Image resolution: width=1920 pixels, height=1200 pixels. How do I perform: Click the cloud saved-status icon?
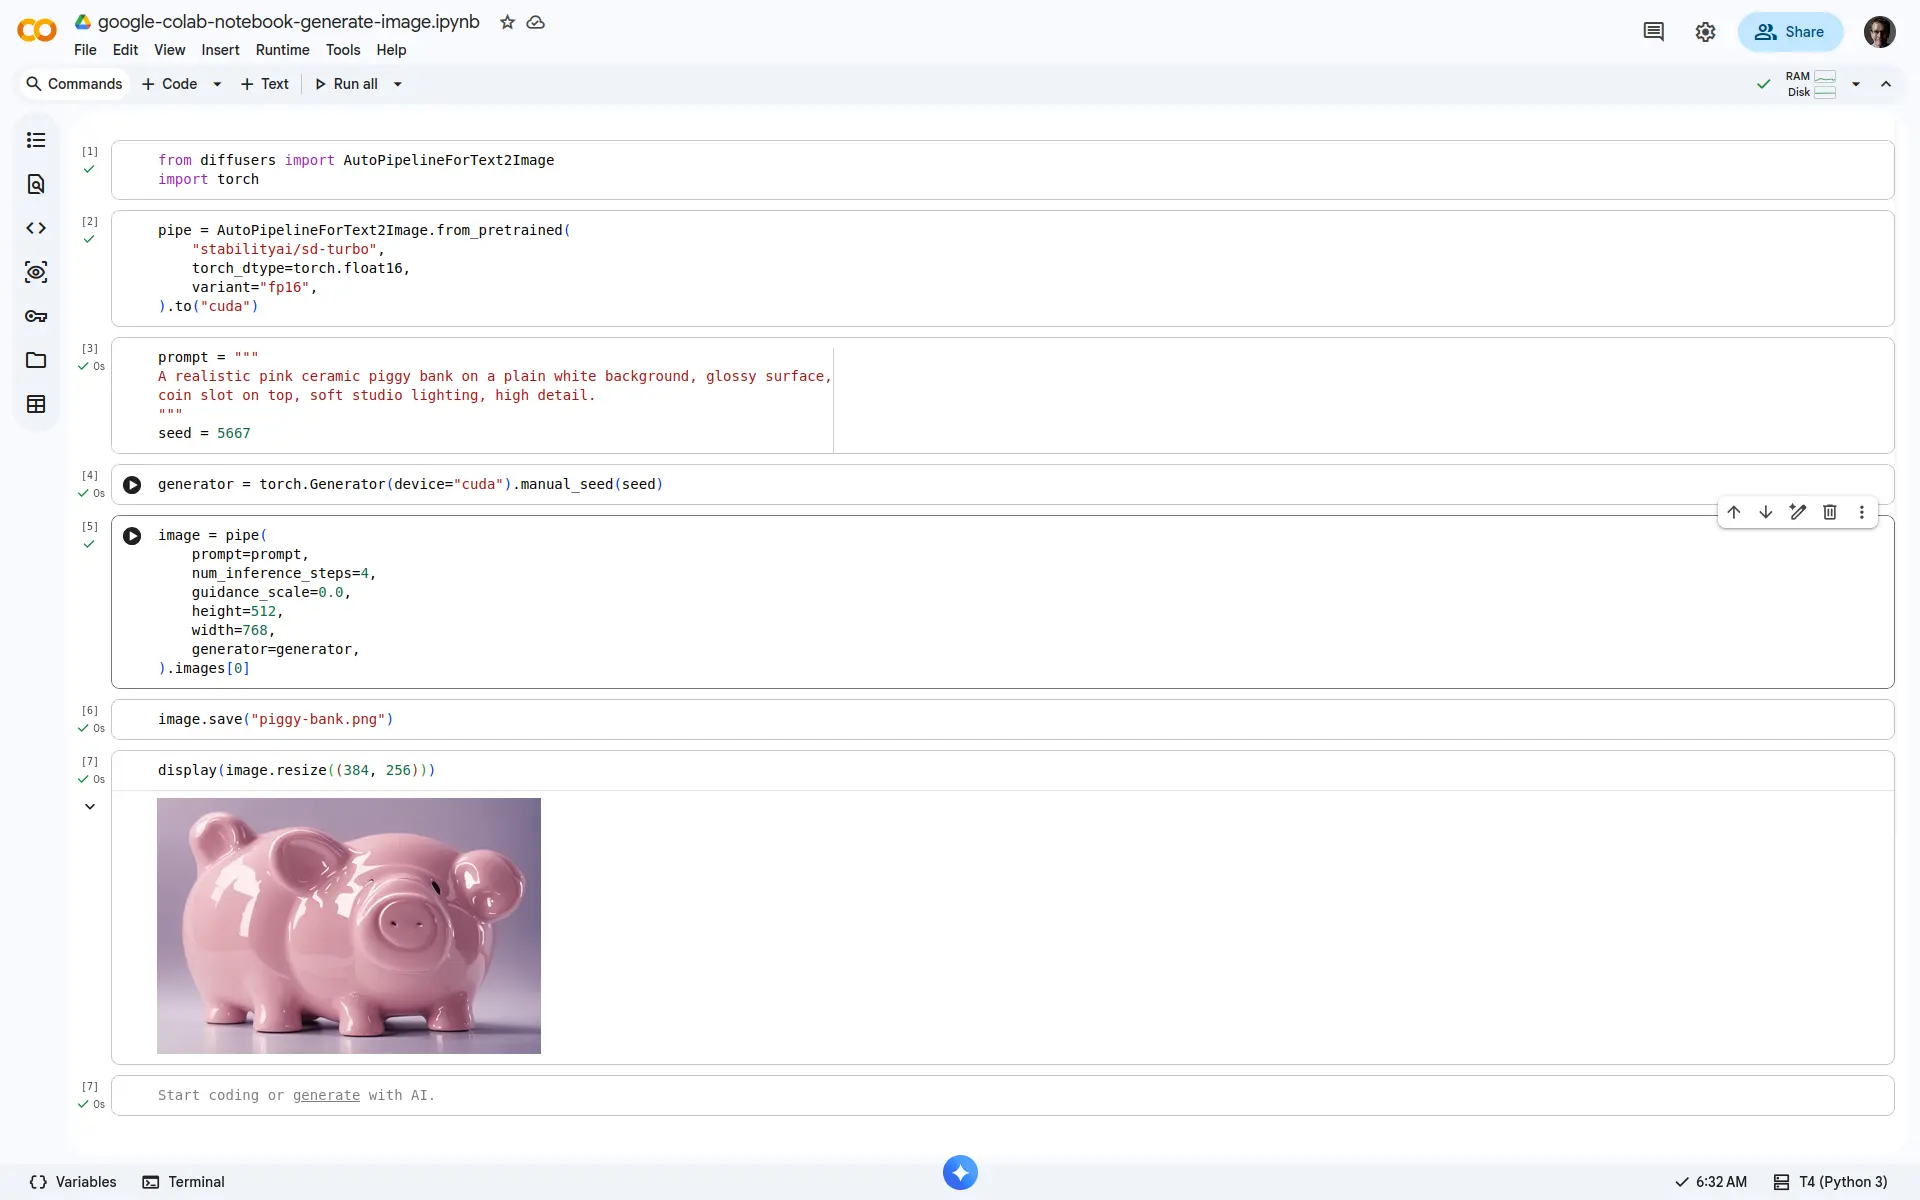536,22
